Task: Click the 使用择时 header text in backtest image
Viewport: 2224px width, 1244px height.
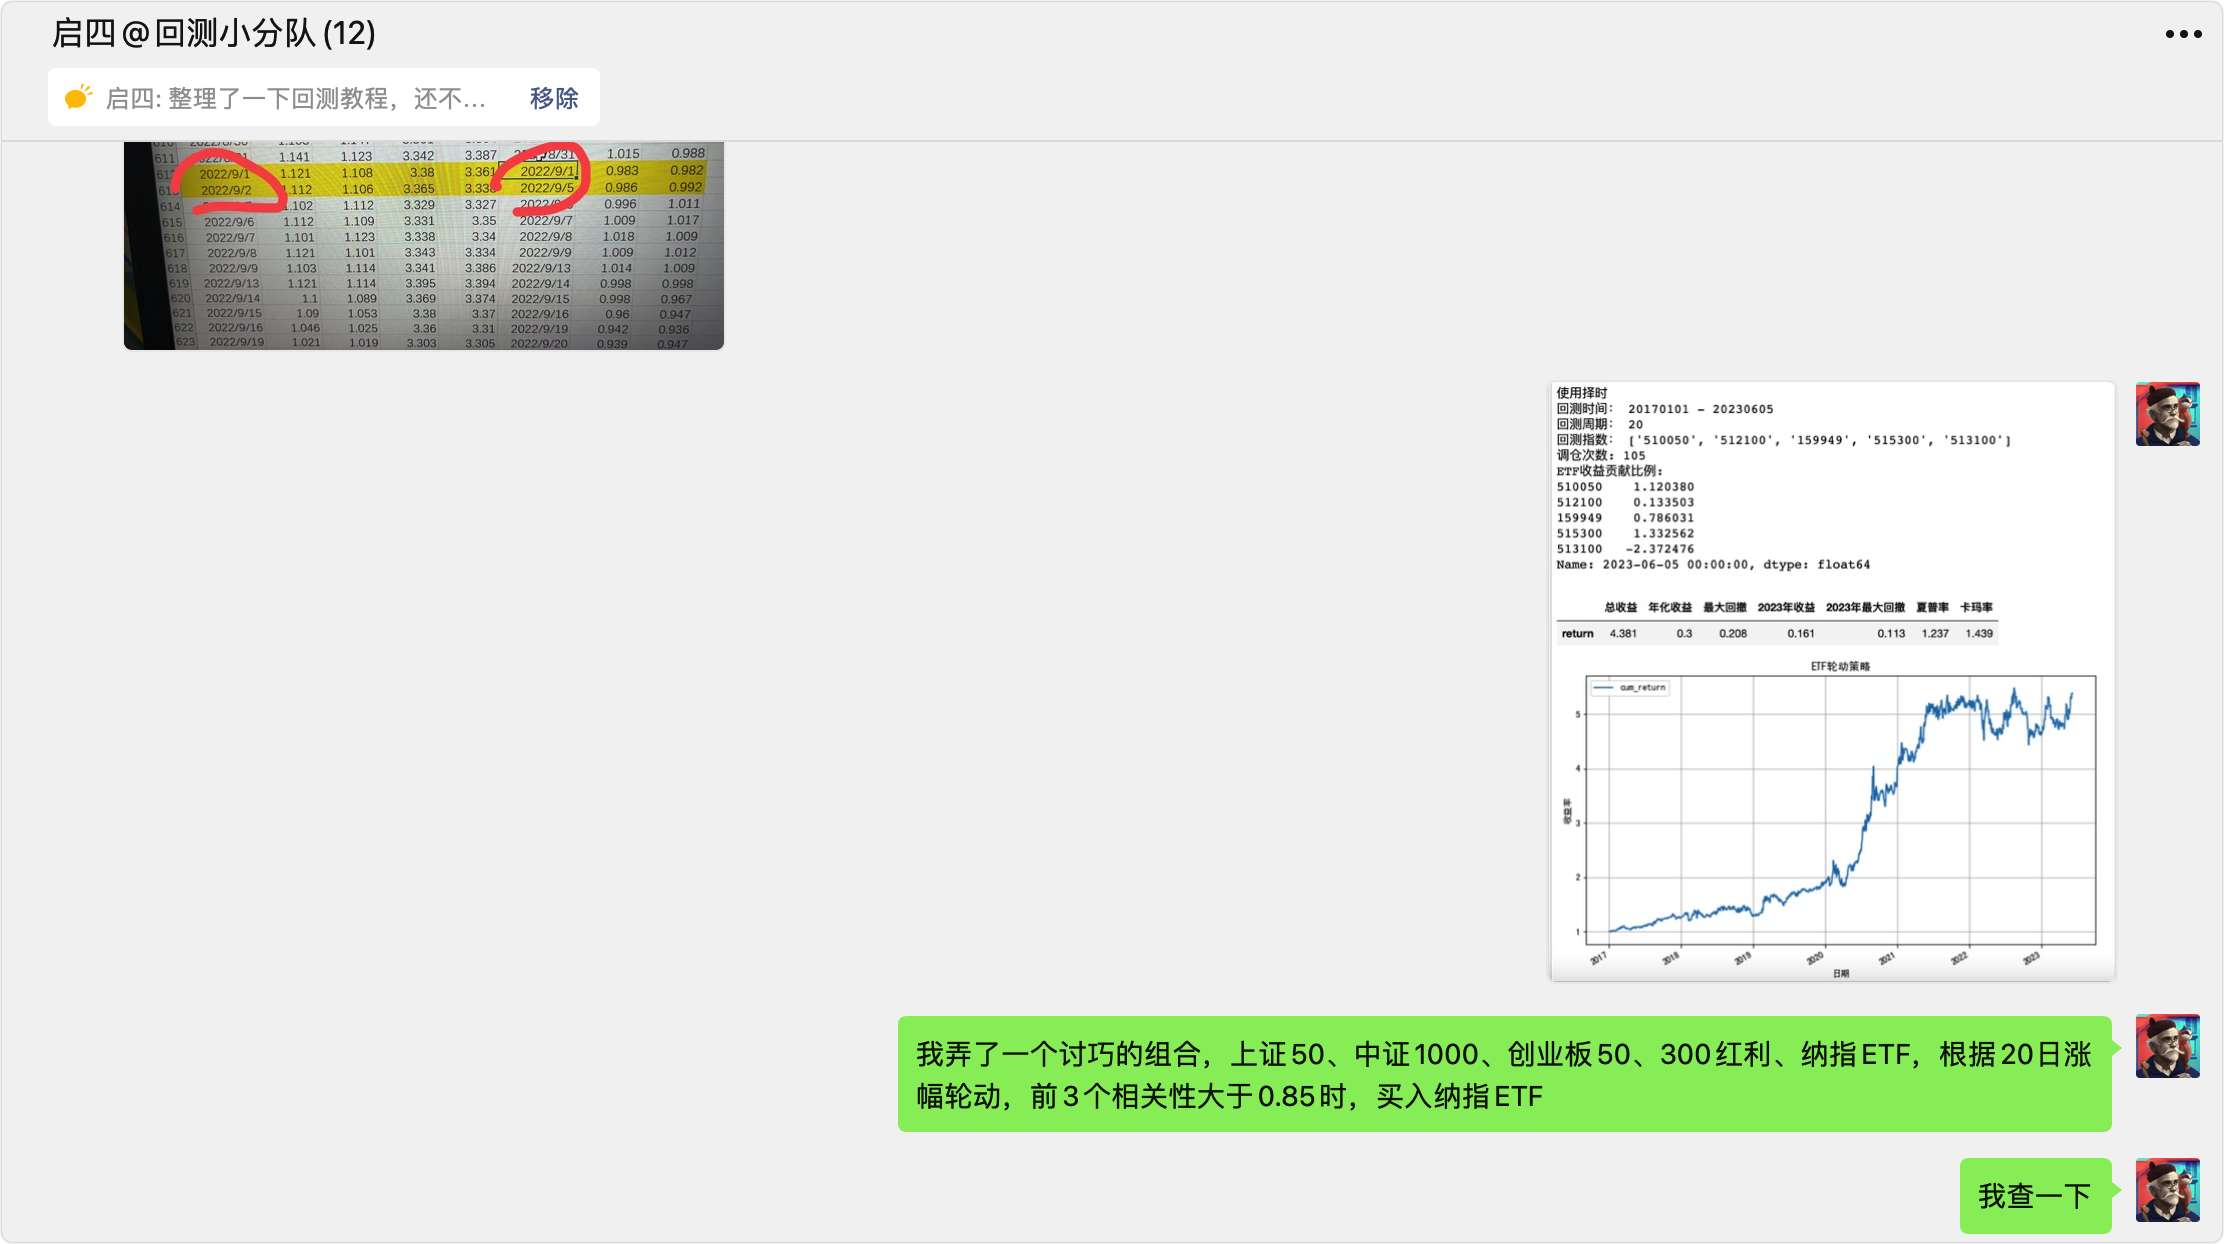Action: pos(1582,393)
